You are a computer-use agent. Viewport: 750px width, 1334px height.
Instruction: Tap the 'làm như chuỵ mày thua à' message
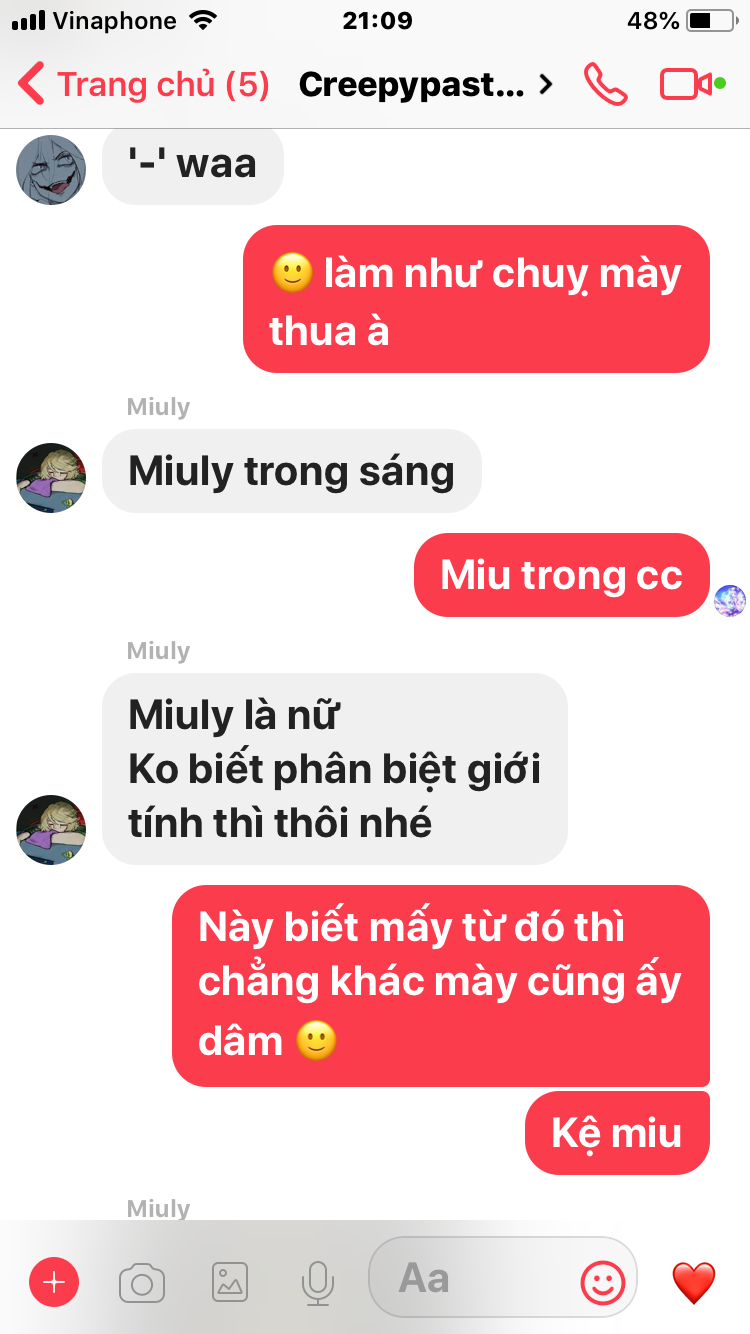tap(476, 299)
